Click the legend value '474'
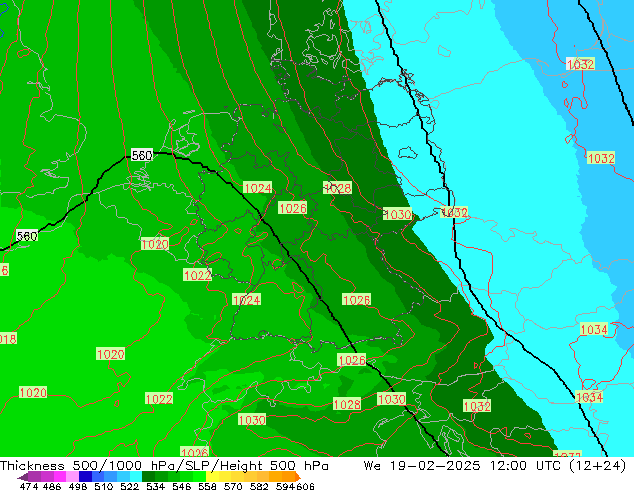Image resolution: width=634 pixels, height=490 pixels. [x=29, y=486]
